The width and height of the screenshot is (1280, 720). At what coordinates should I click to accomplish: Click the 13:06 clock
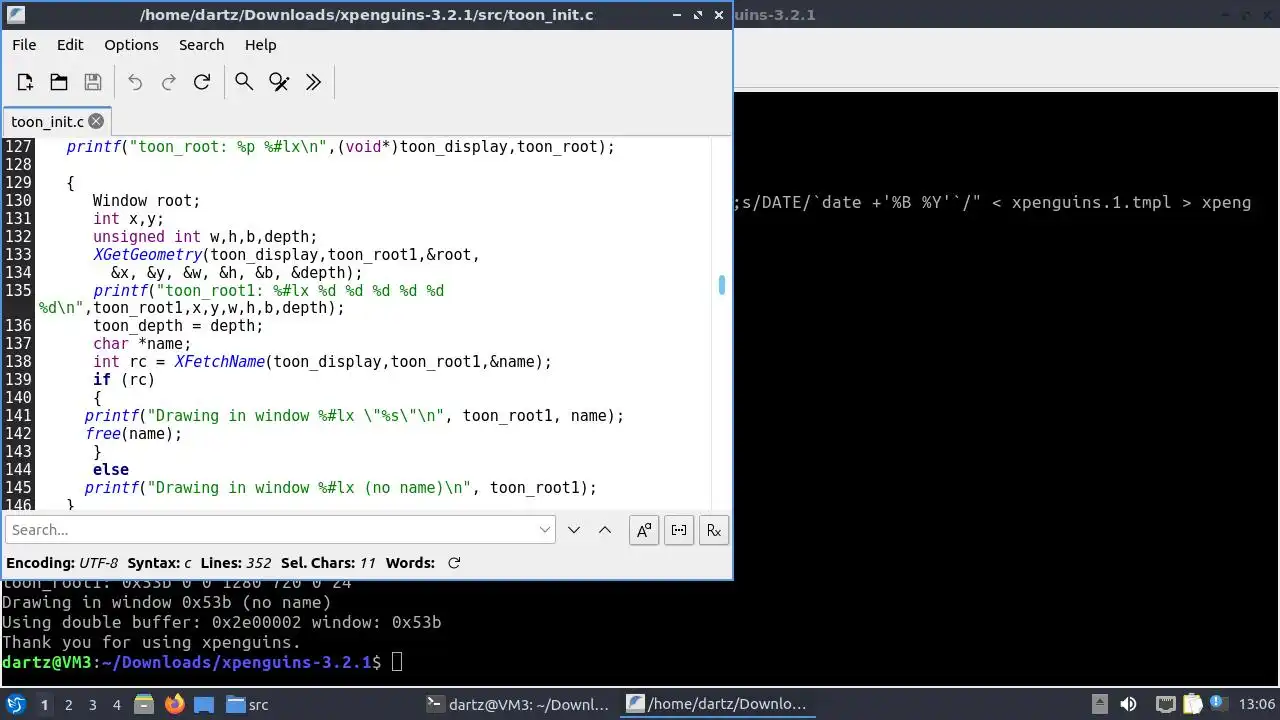(x=1257, y=705)
